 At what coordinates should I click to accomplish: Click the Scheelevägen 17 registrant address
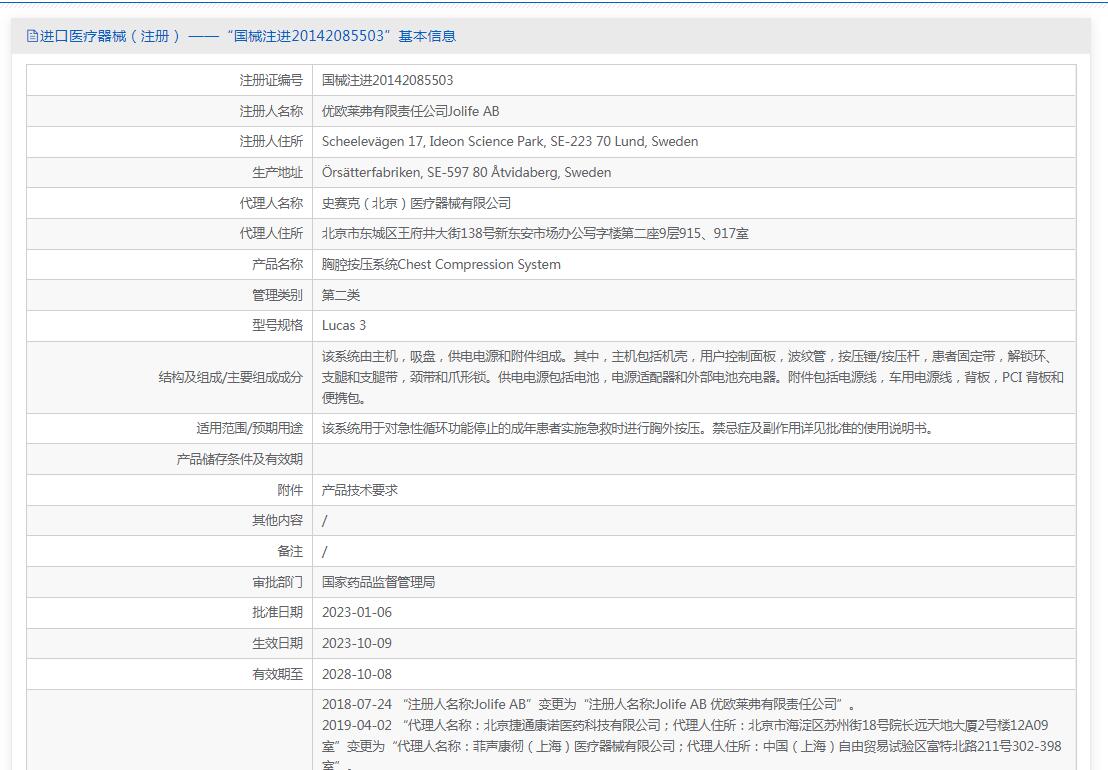tap(510, 142)
